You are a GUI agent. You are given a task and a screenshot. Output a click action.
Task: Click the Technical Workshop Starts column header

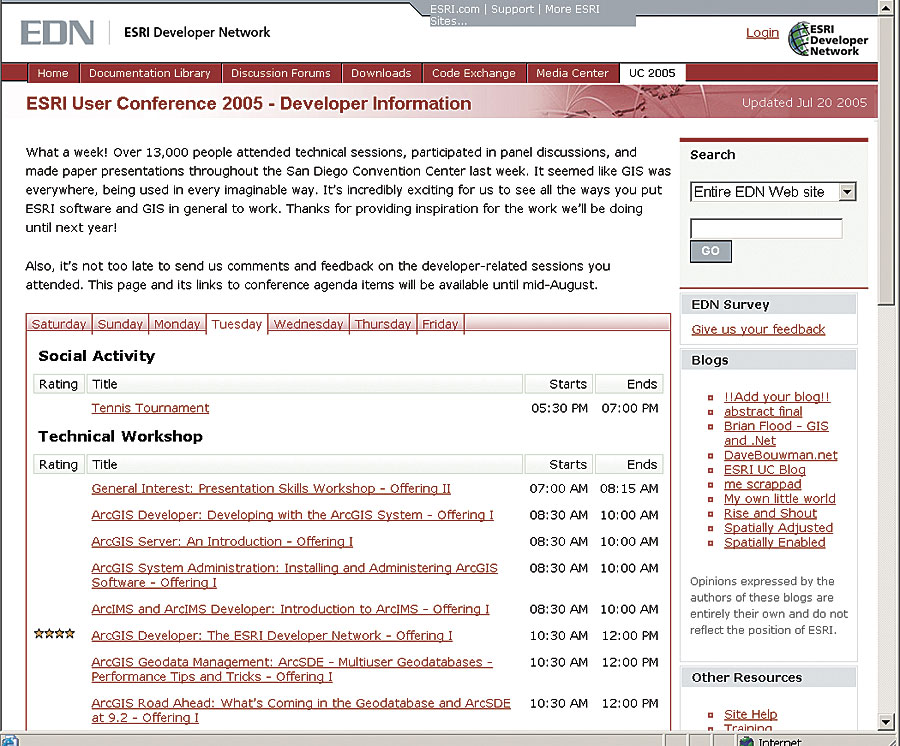560,464
